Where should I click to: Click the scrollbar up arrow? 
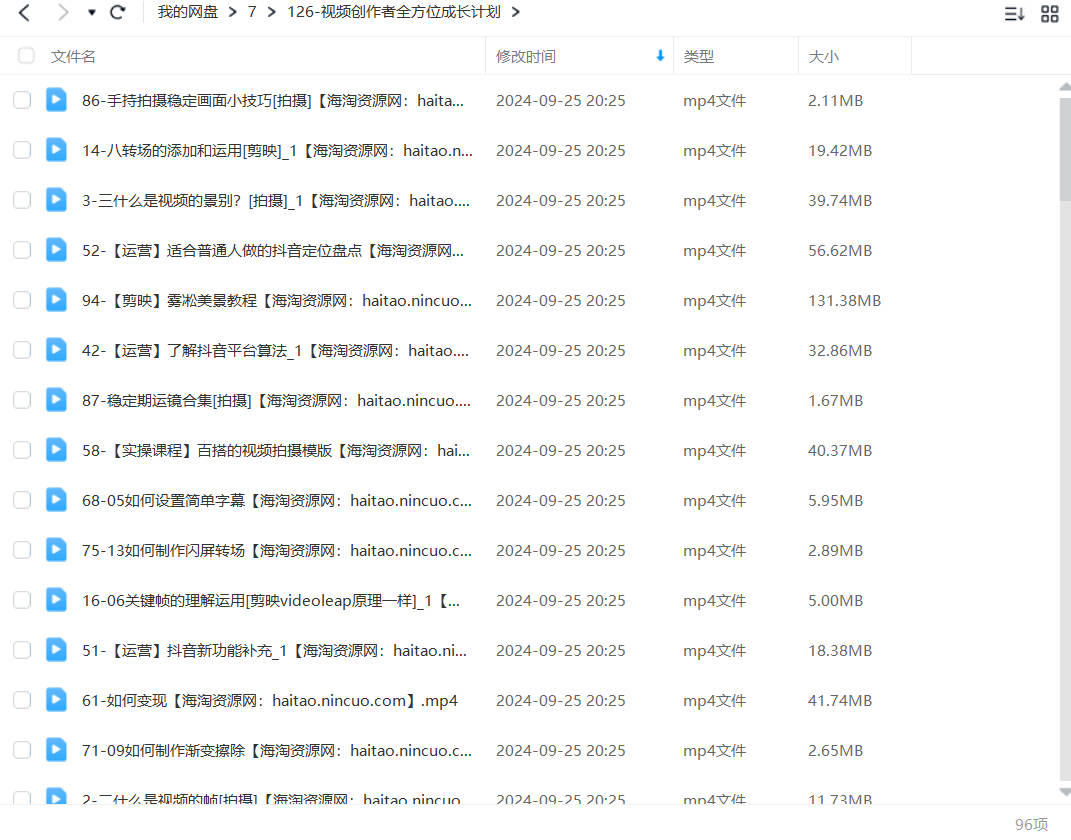click(1065, 87)
